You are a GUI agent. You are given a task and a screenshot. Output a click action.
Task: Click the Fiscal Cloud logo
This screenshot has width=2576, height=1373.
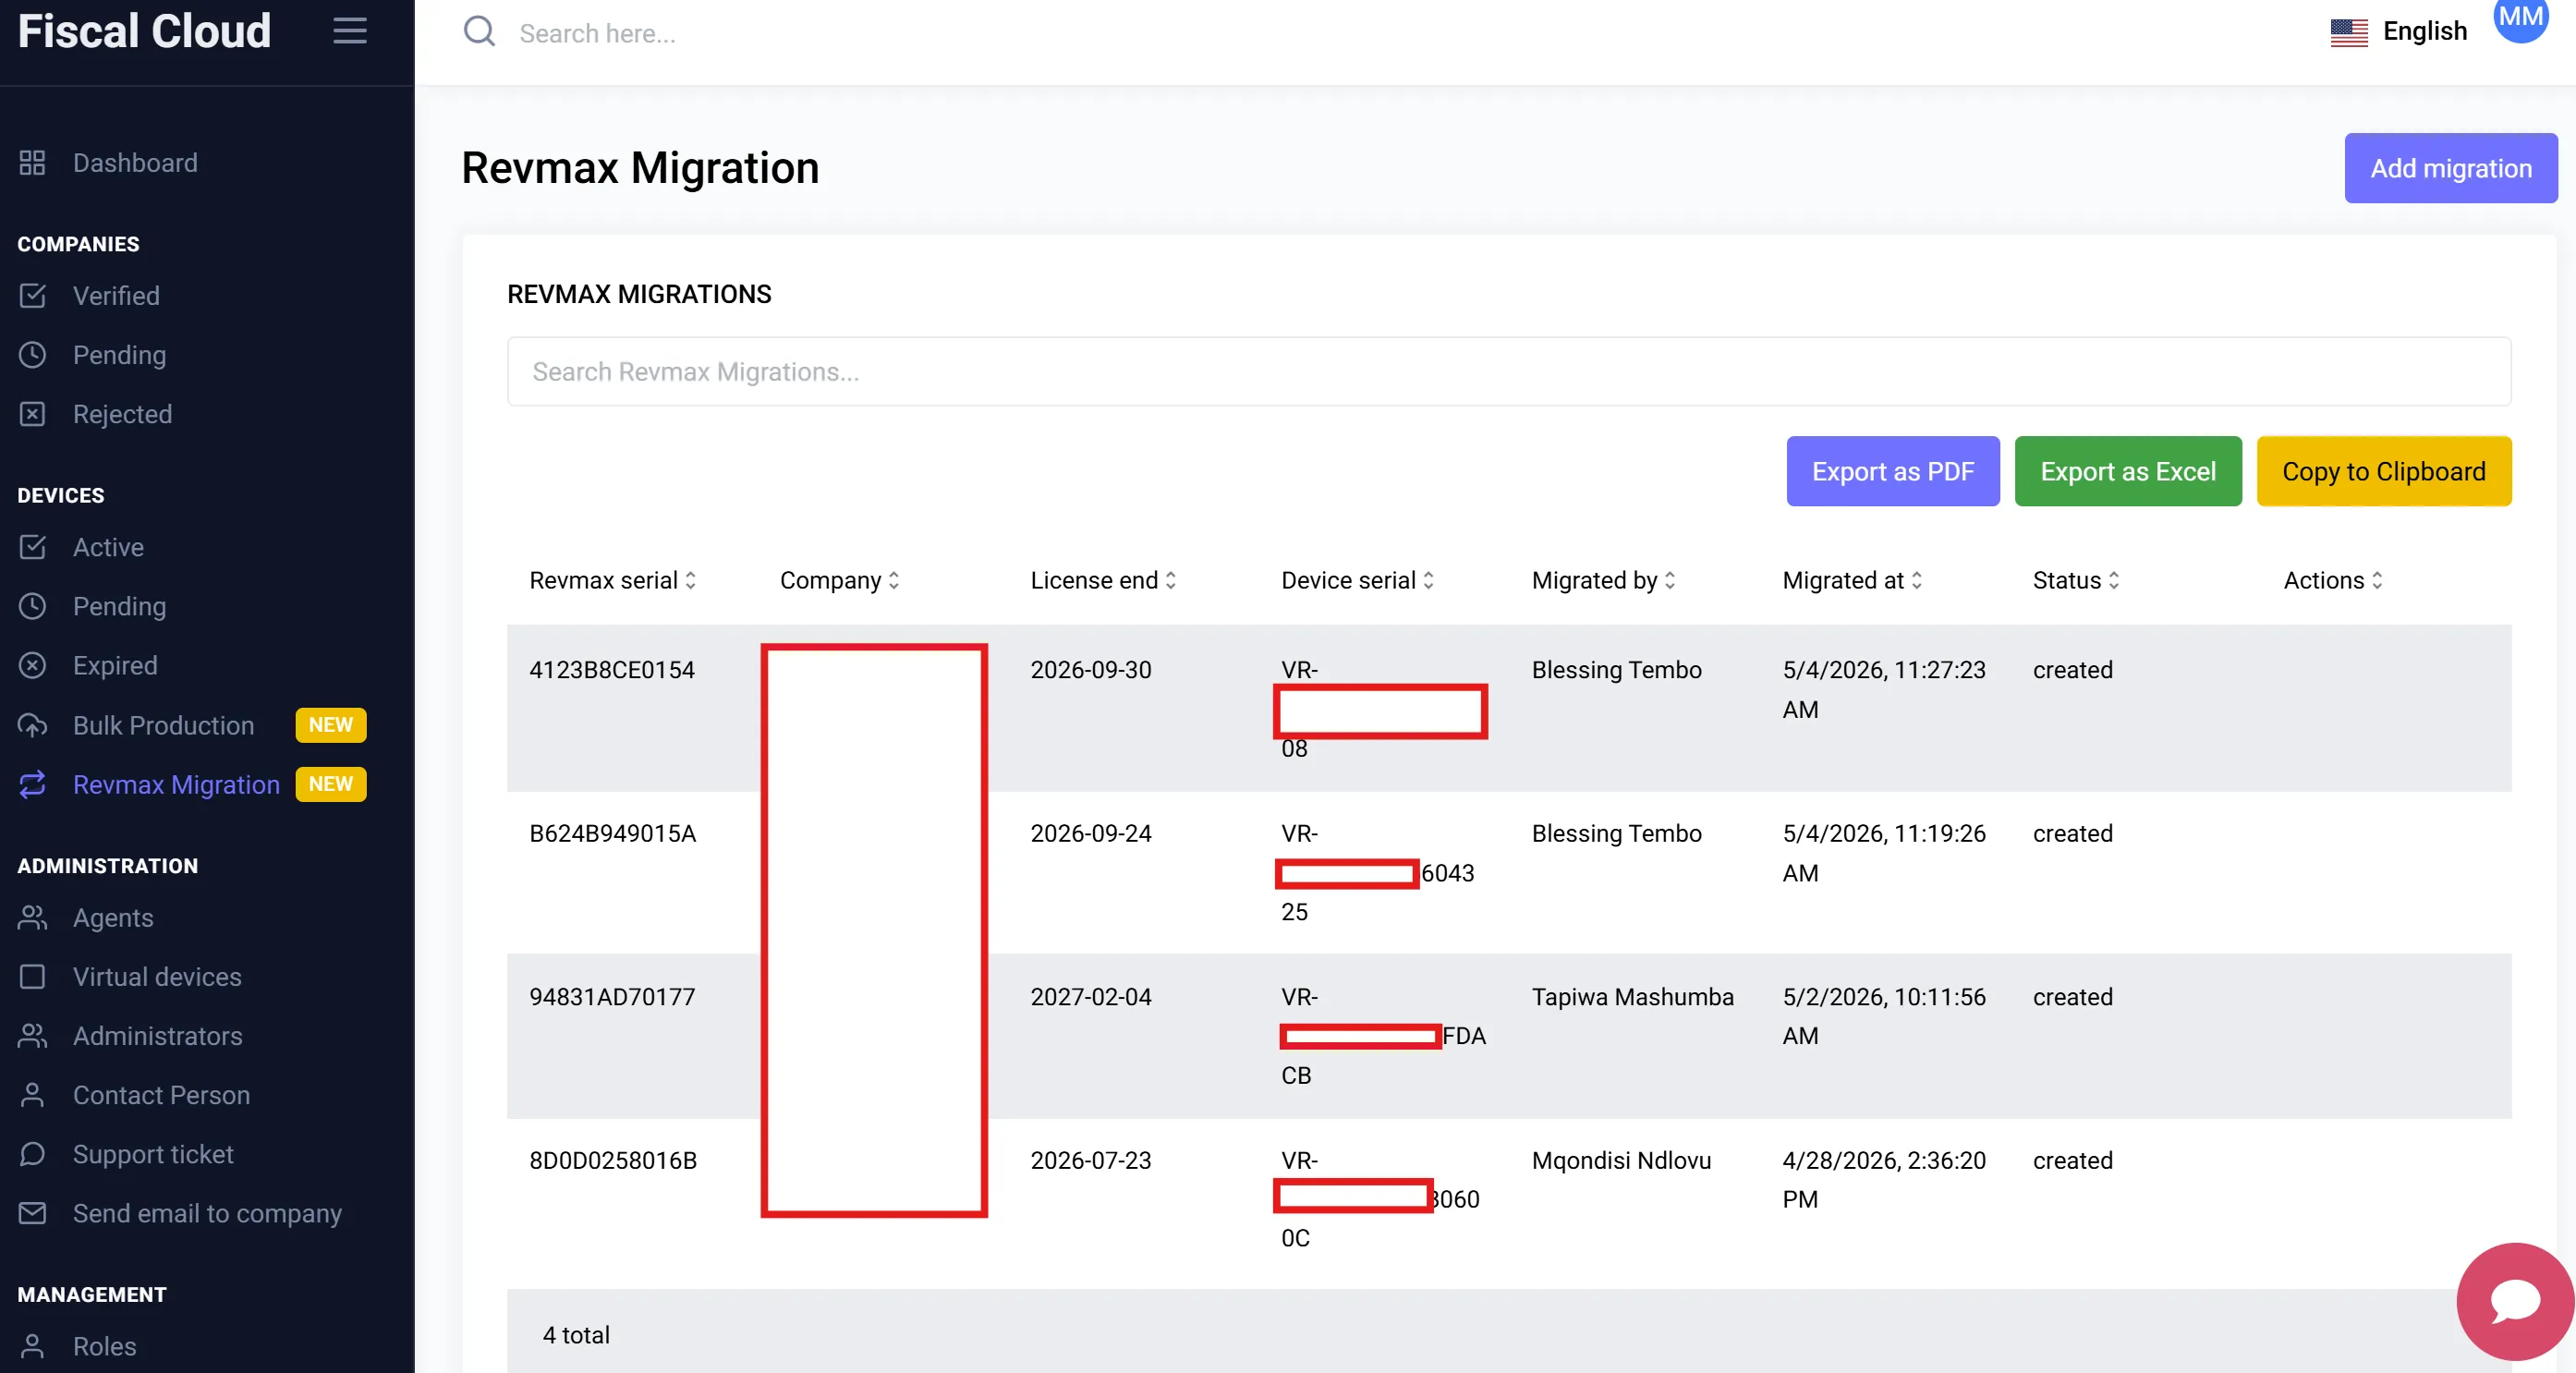144,31
